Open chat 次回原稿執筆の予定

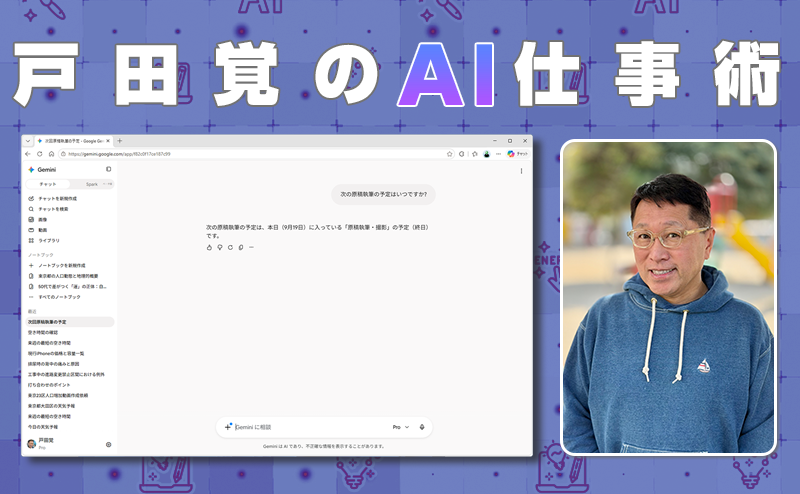point(70,322)
